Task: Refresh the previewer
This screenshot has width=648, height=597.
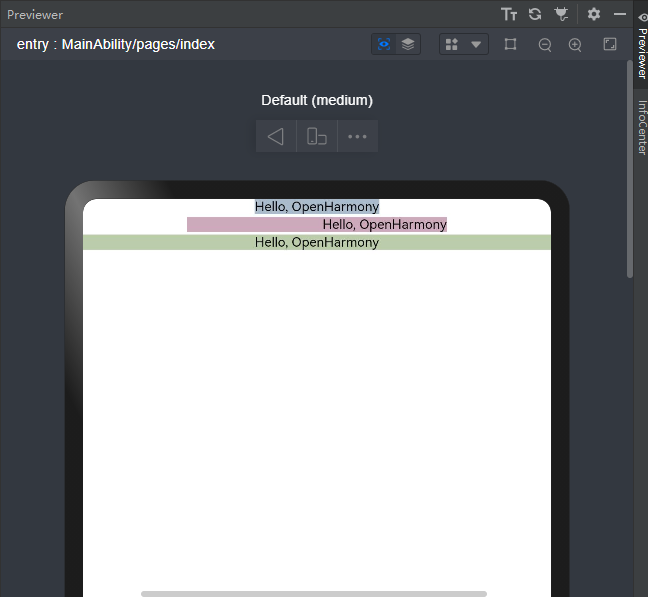Action: 535,14
